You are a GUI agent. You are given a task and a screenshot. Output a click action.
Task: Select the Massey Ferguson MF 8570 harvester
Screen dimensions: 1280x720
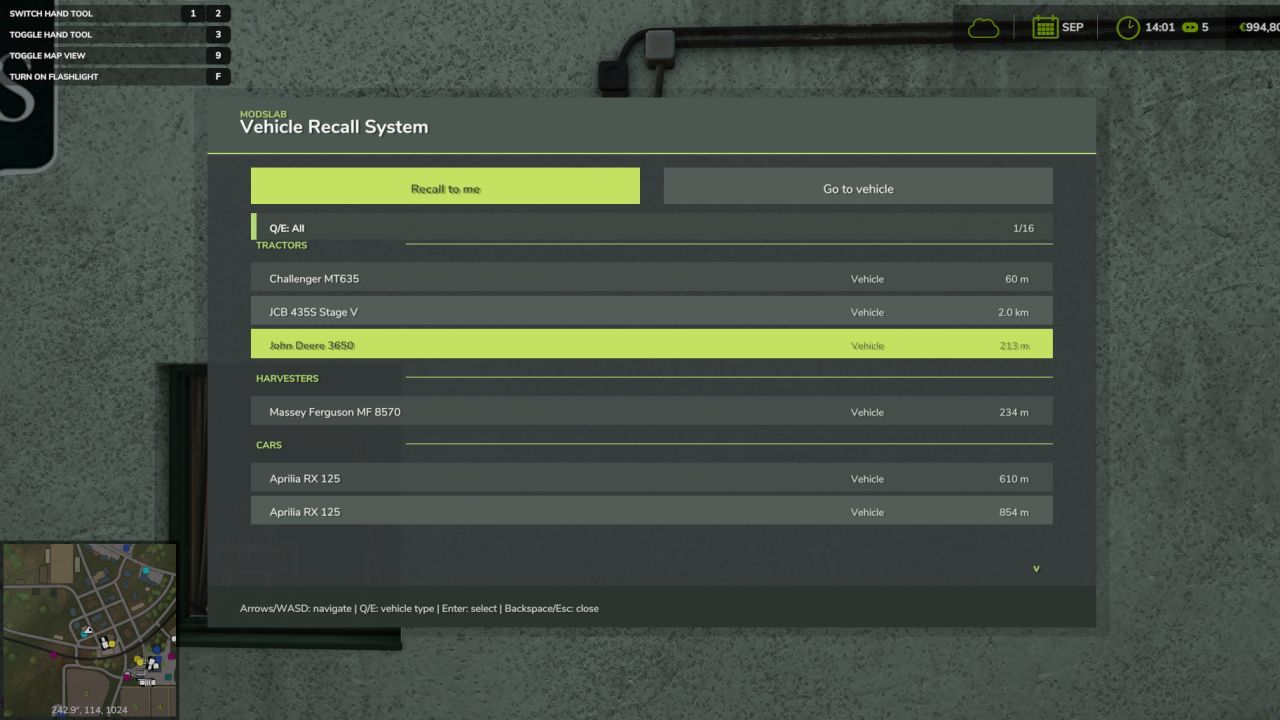point(652,411)
